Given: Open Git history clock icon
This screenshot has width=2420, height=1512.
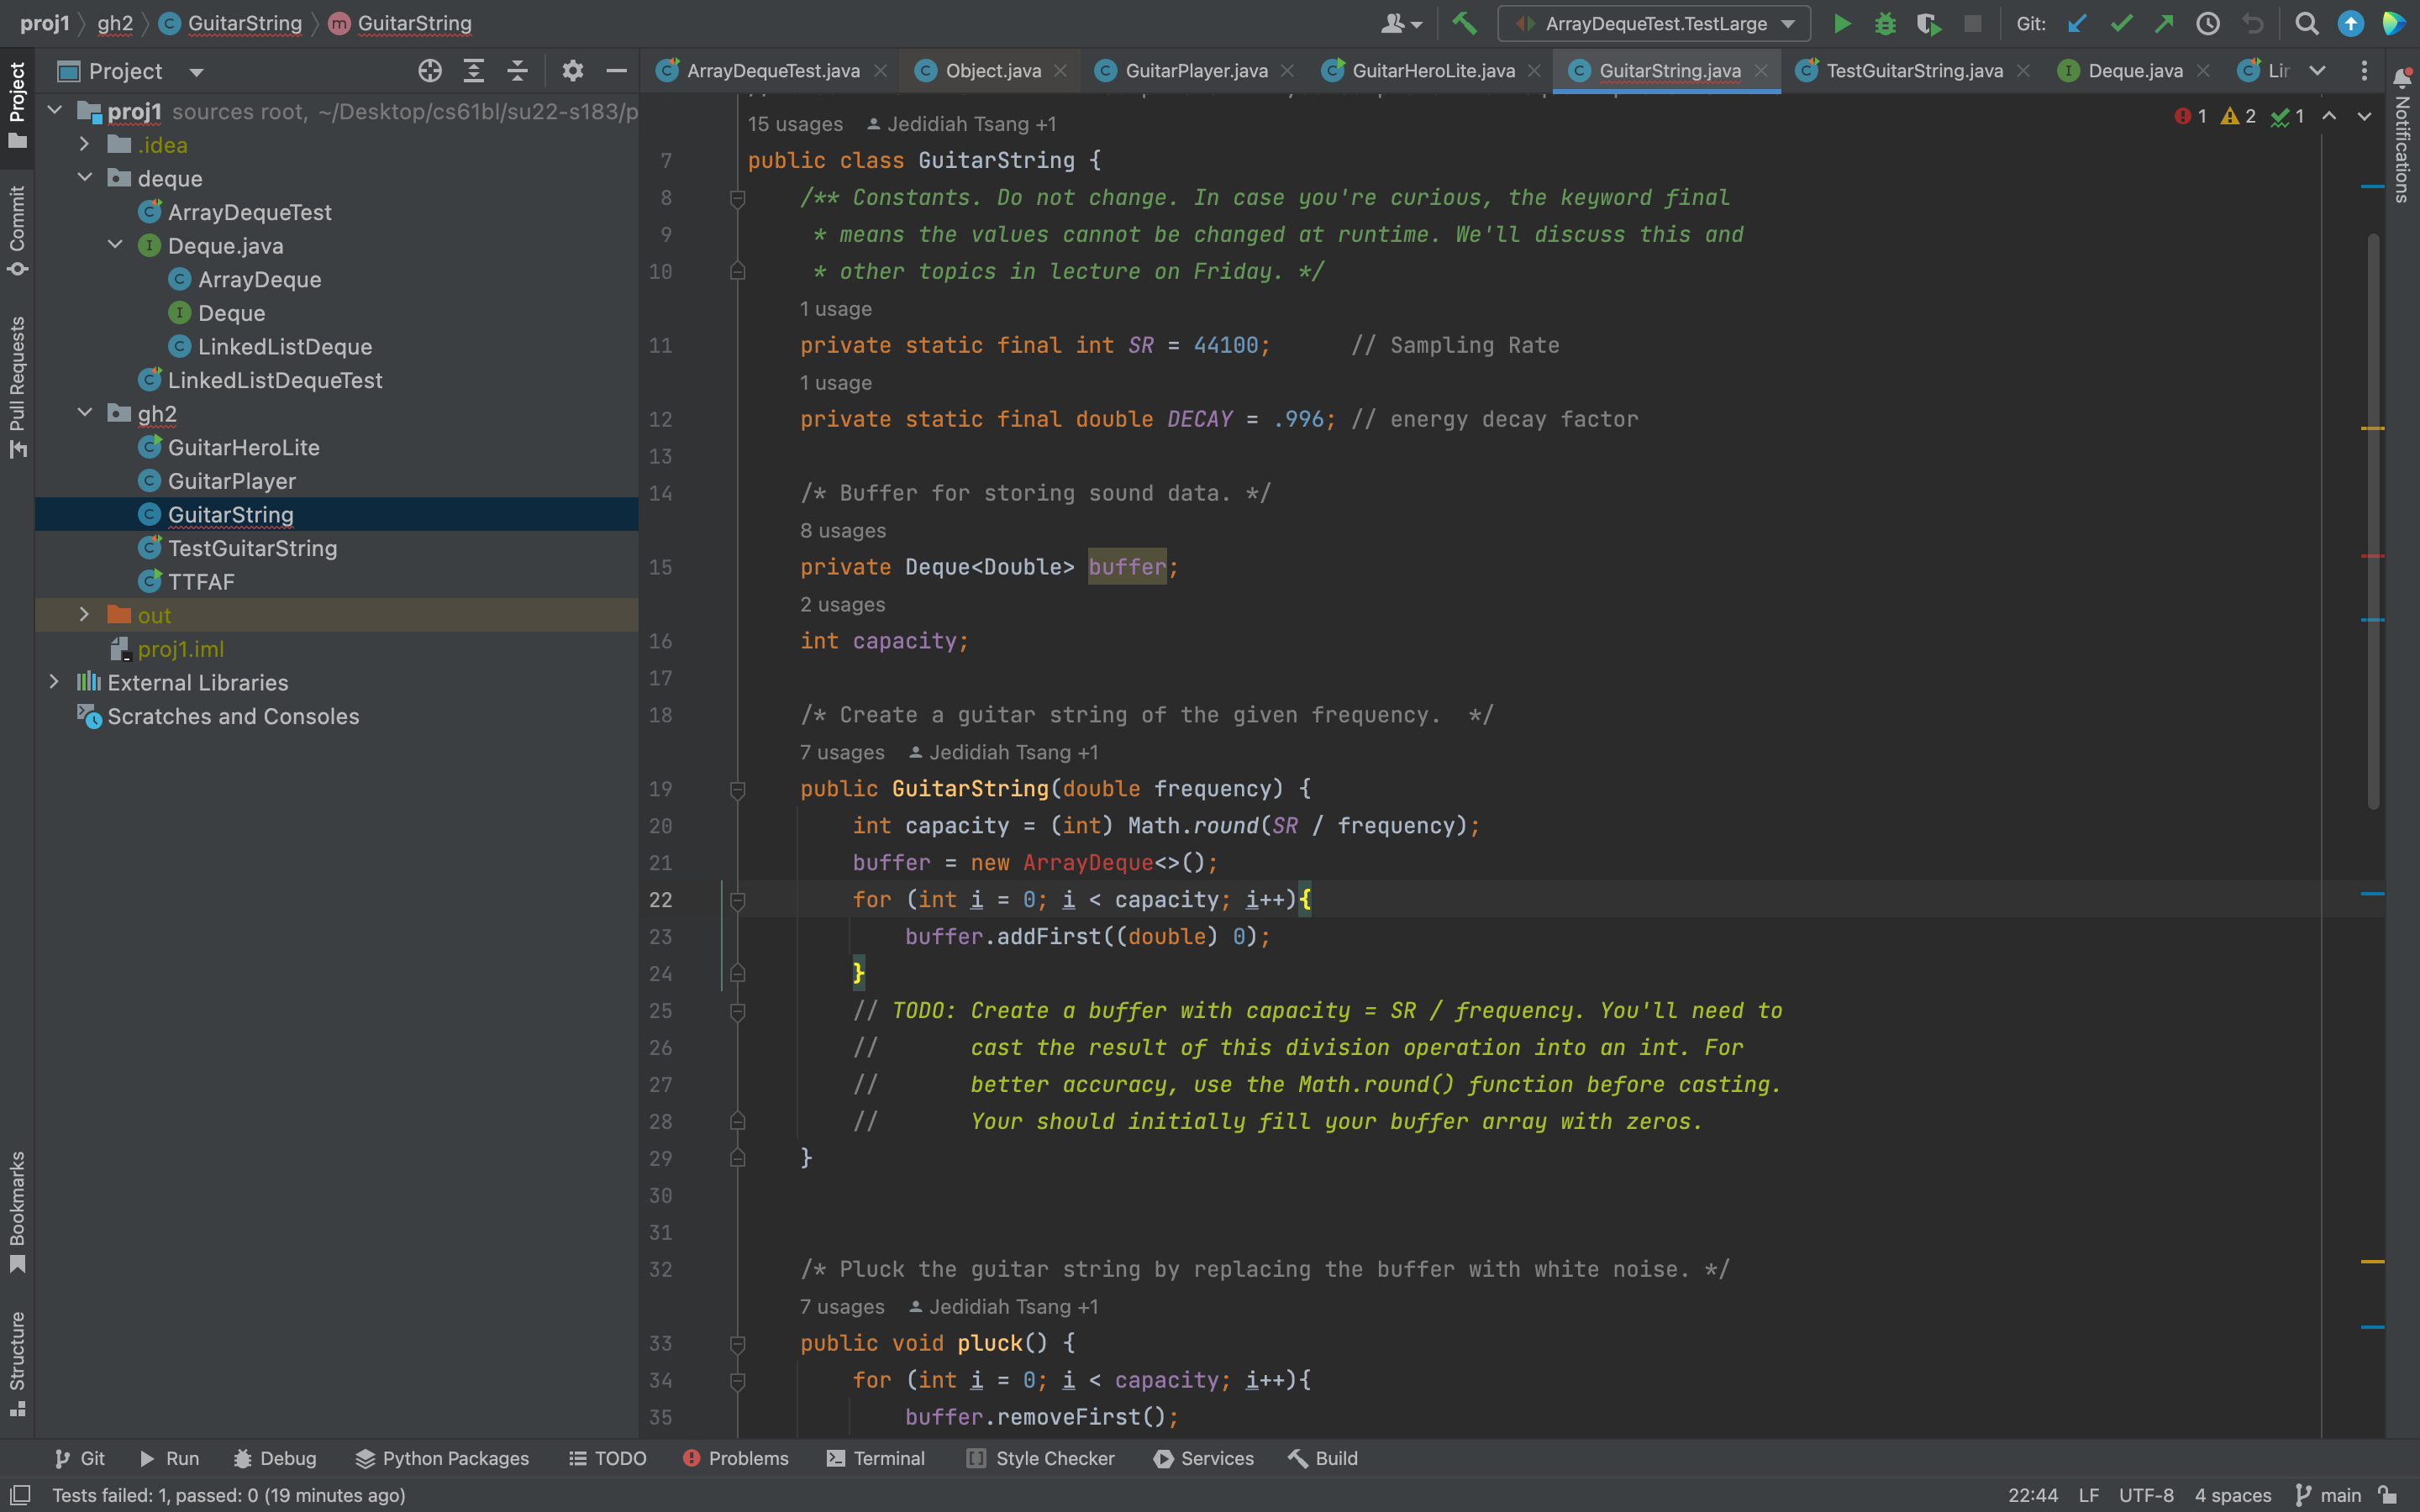Looking at the screenshot, I should tap(2207, 24).
